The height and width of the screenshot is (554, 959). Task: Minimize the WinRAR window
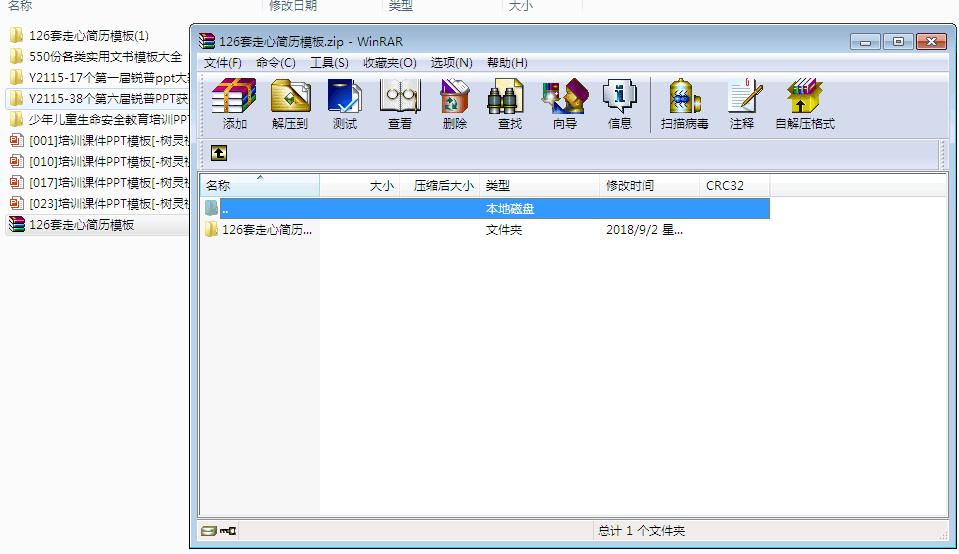pyautogui.click(x=865, y=42)
